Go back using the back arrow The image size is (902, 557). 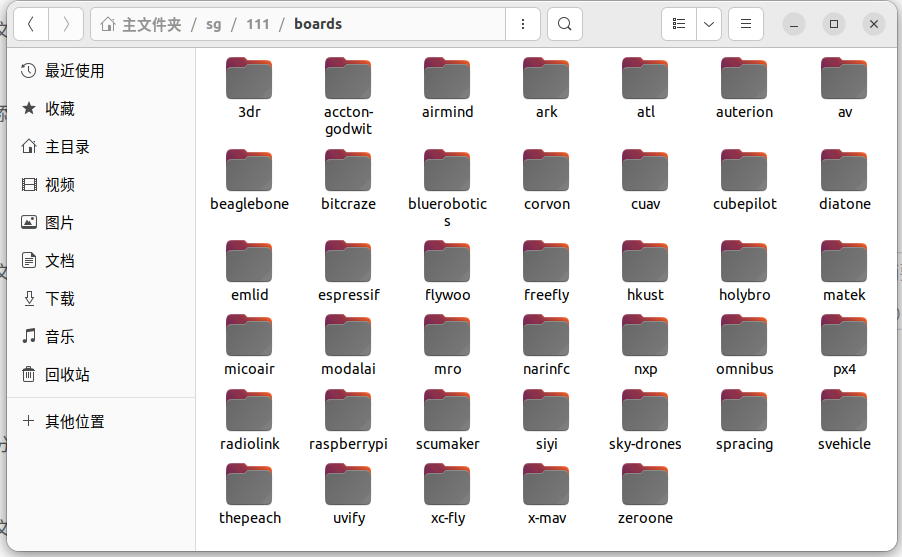[31, 24]
